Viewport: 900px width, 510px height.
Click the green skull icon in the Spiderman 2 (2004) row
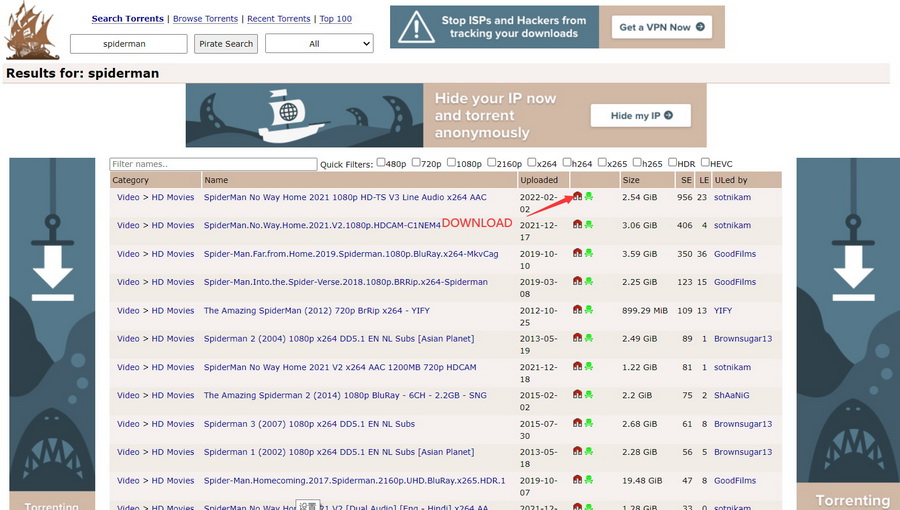[x=589, y=339]
